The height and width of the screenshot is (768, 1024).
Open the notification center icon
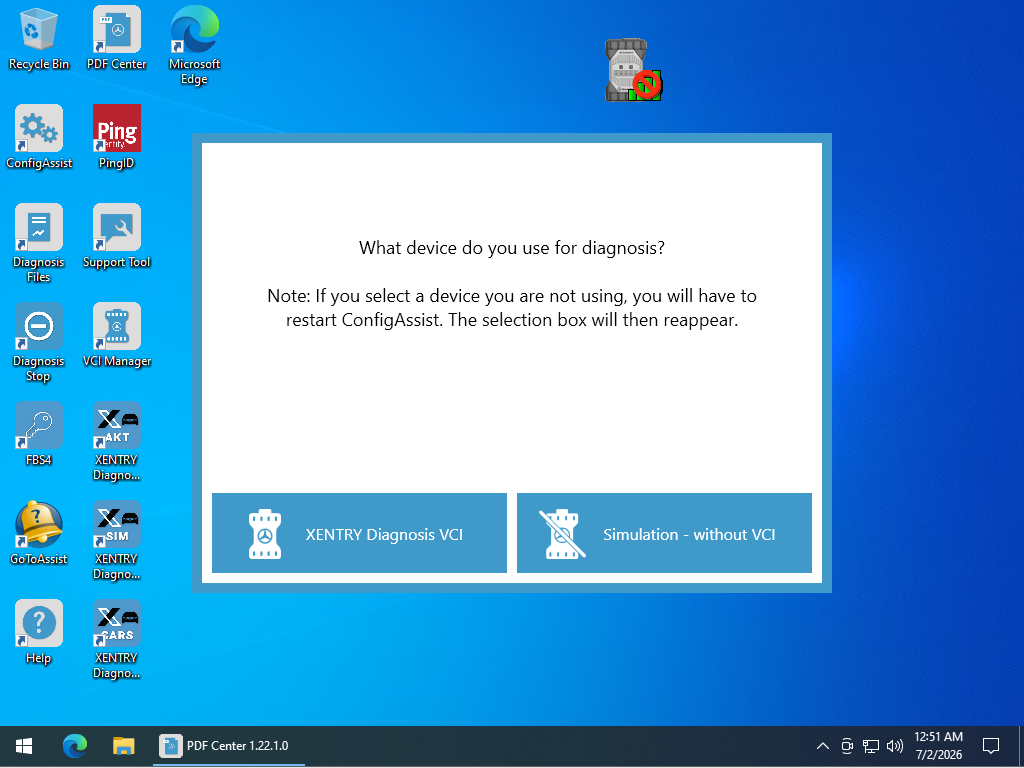pos(991,746)
